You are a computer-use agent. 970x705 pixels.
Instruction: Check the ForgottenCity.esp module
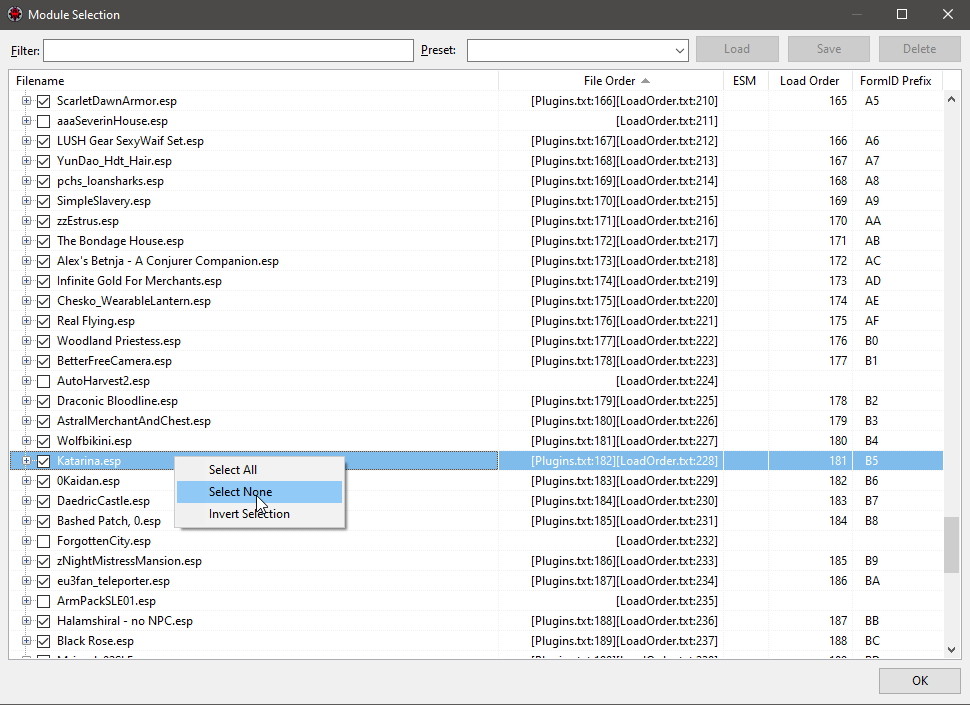click(x=43, y=541)
